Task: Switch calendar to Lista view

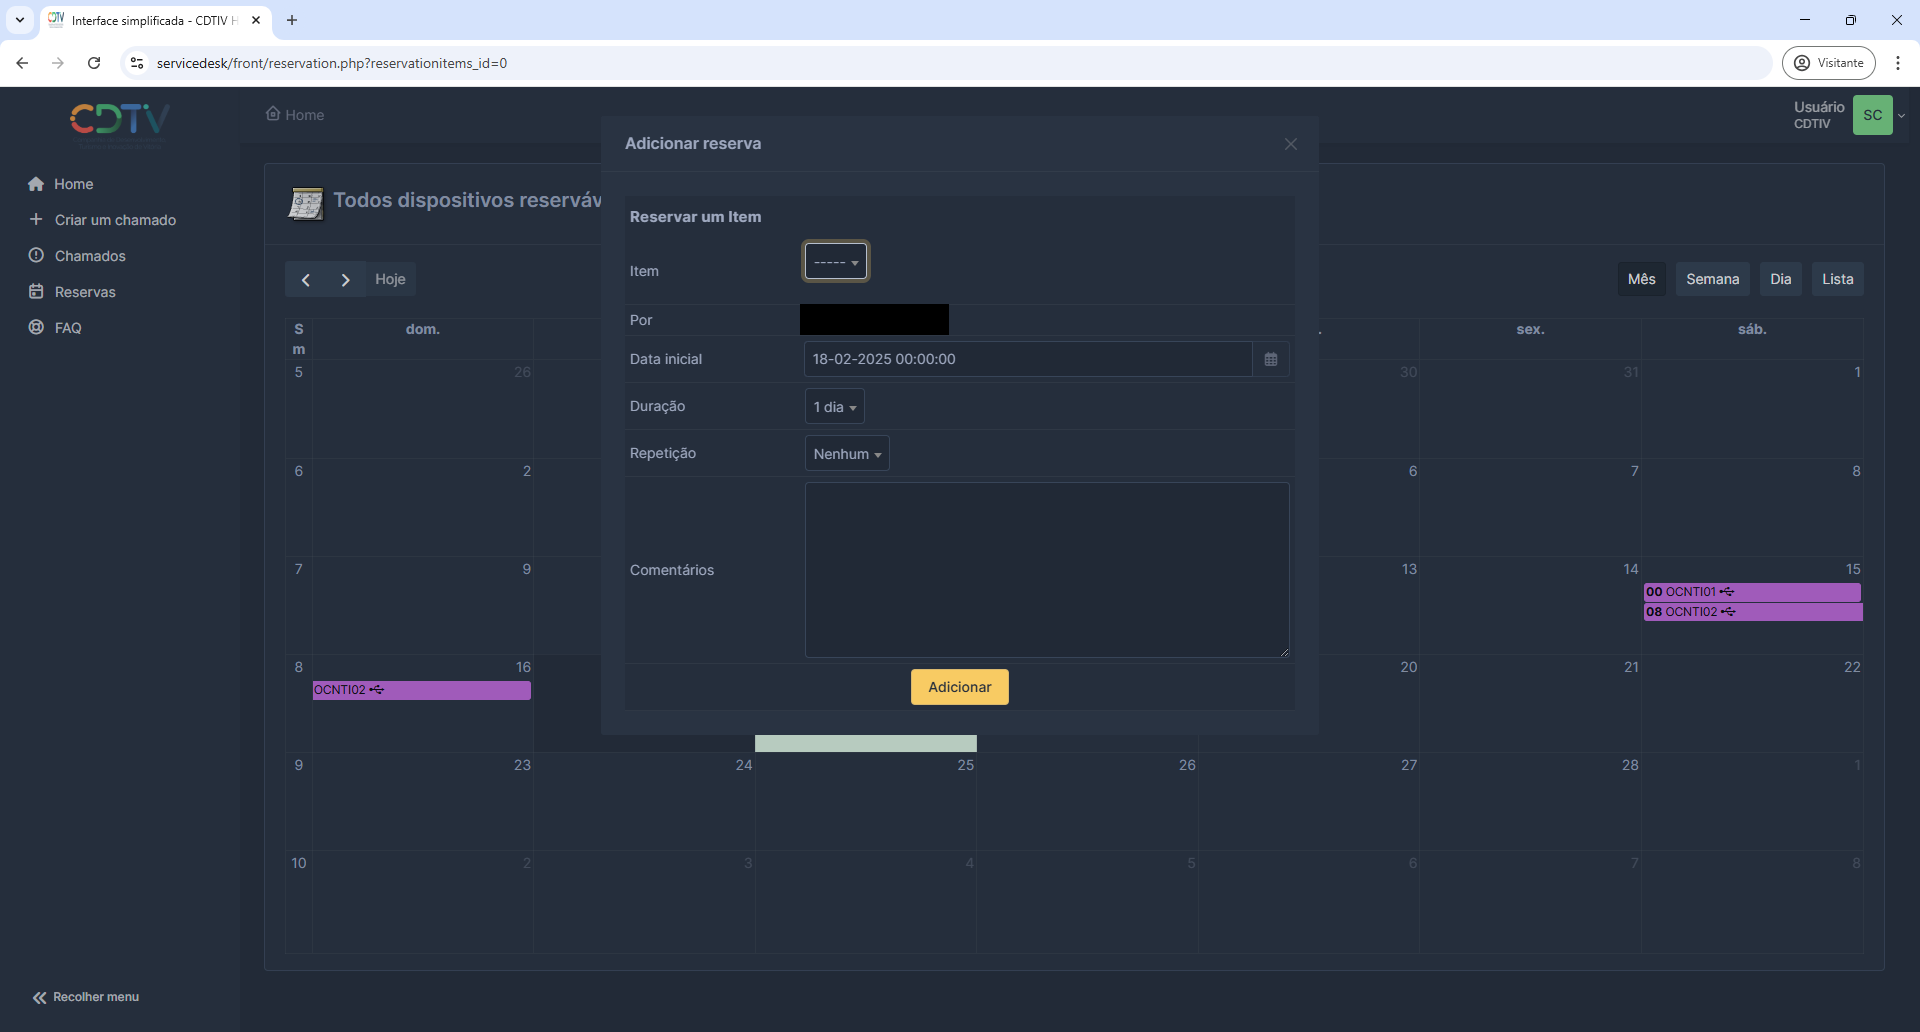Action: coord(1837,279)
